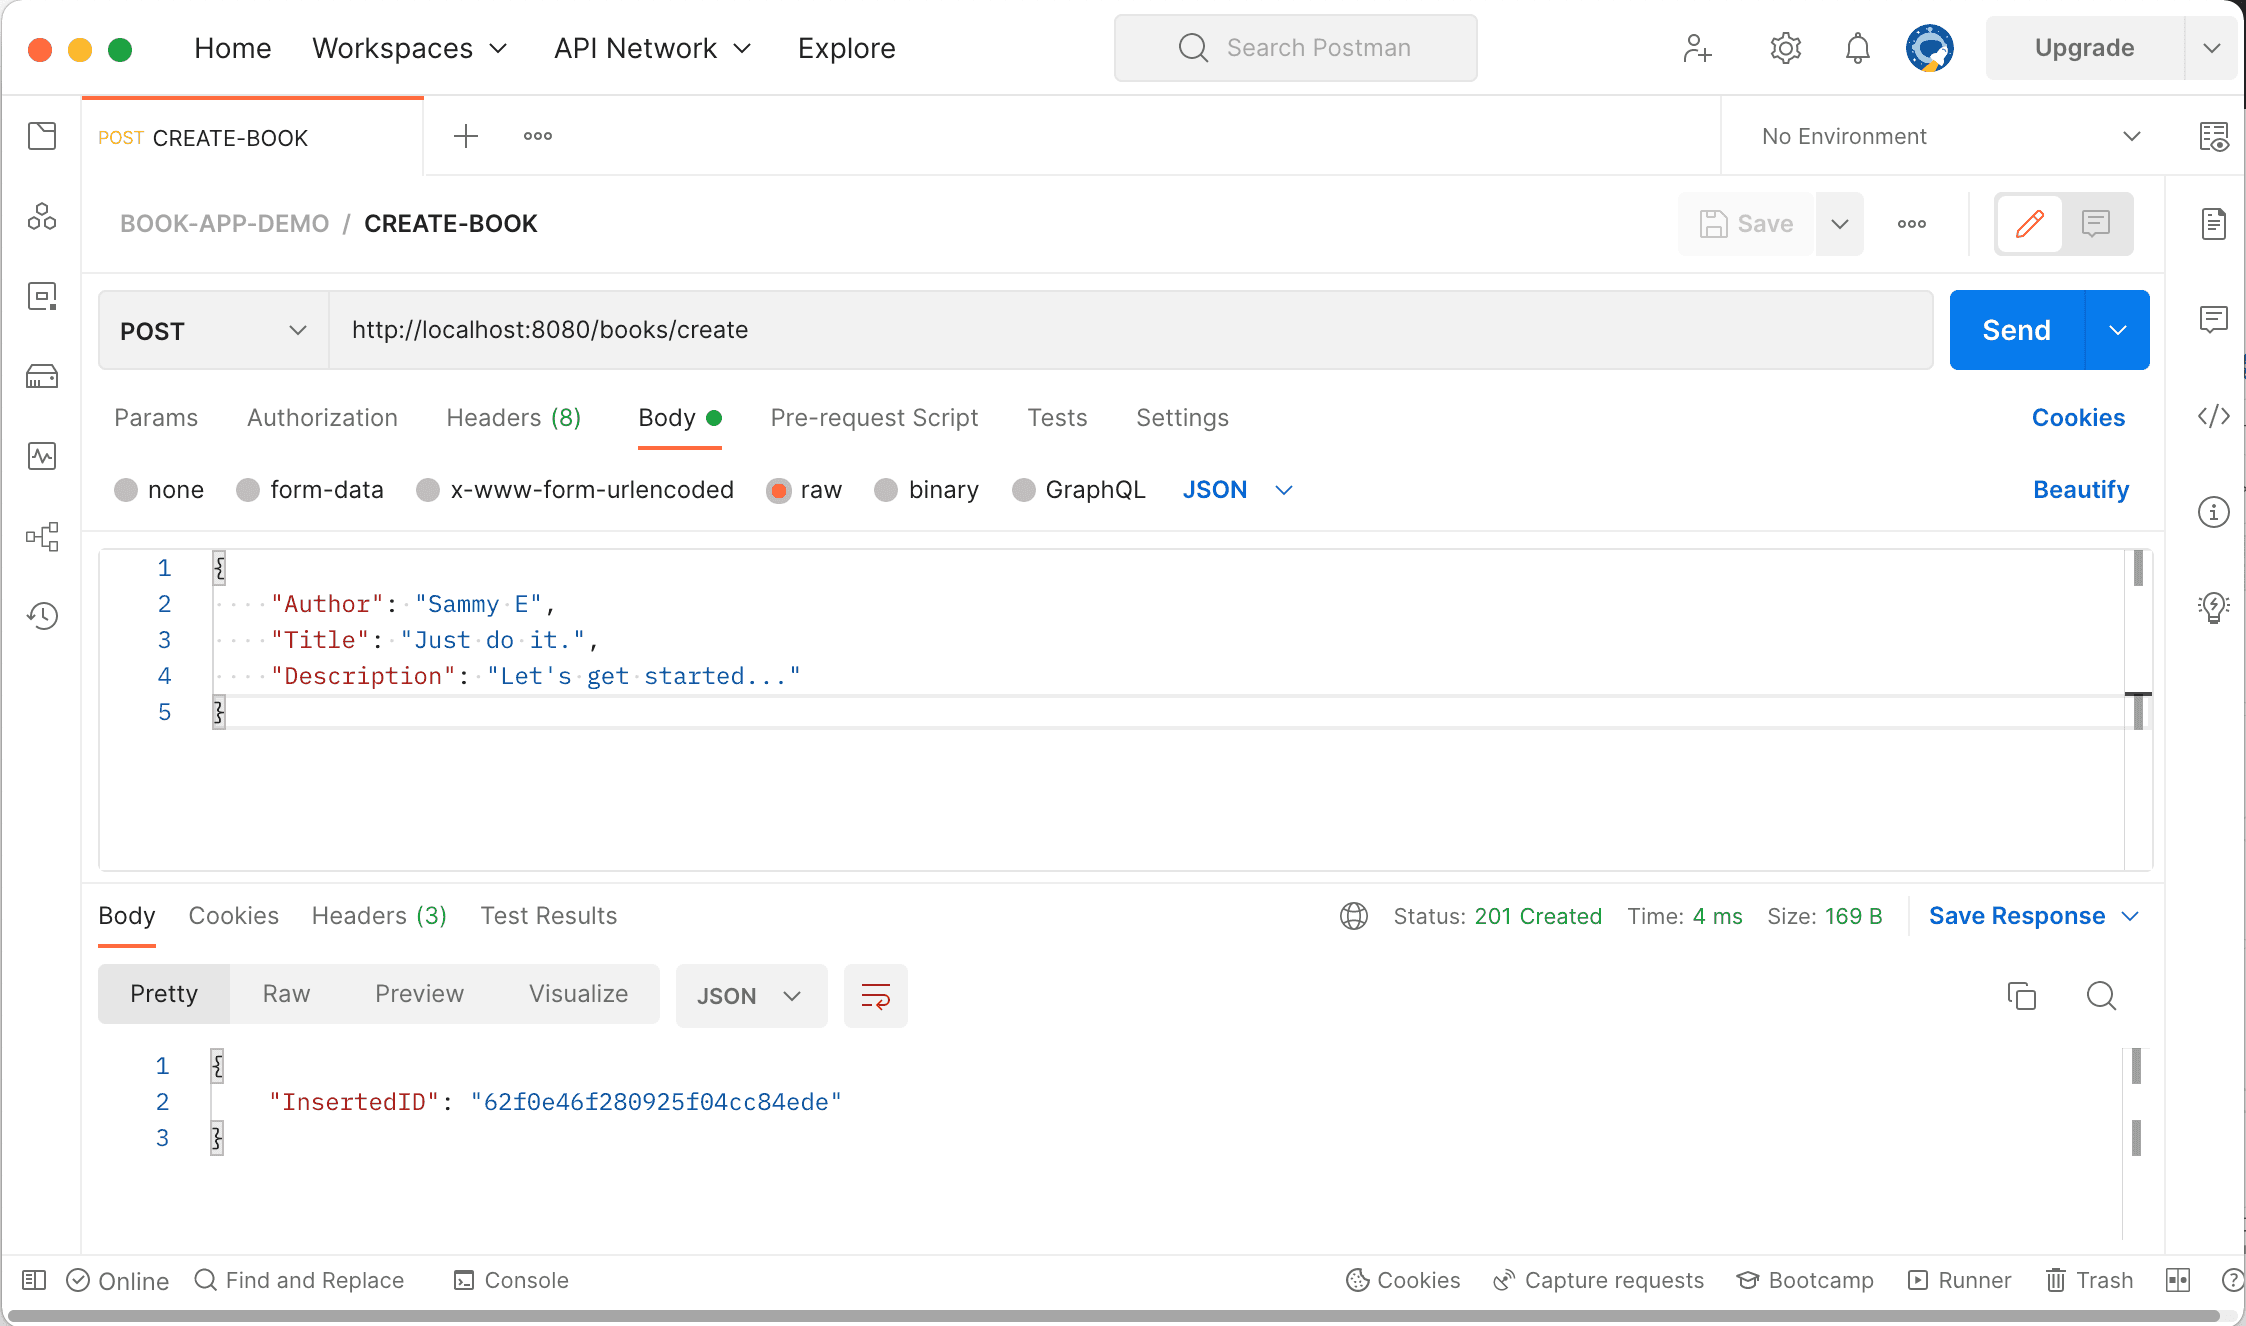This screenshot has height=1326, width=2246.
Task: Copy response with the copy icon
Action: [2021, 996]
